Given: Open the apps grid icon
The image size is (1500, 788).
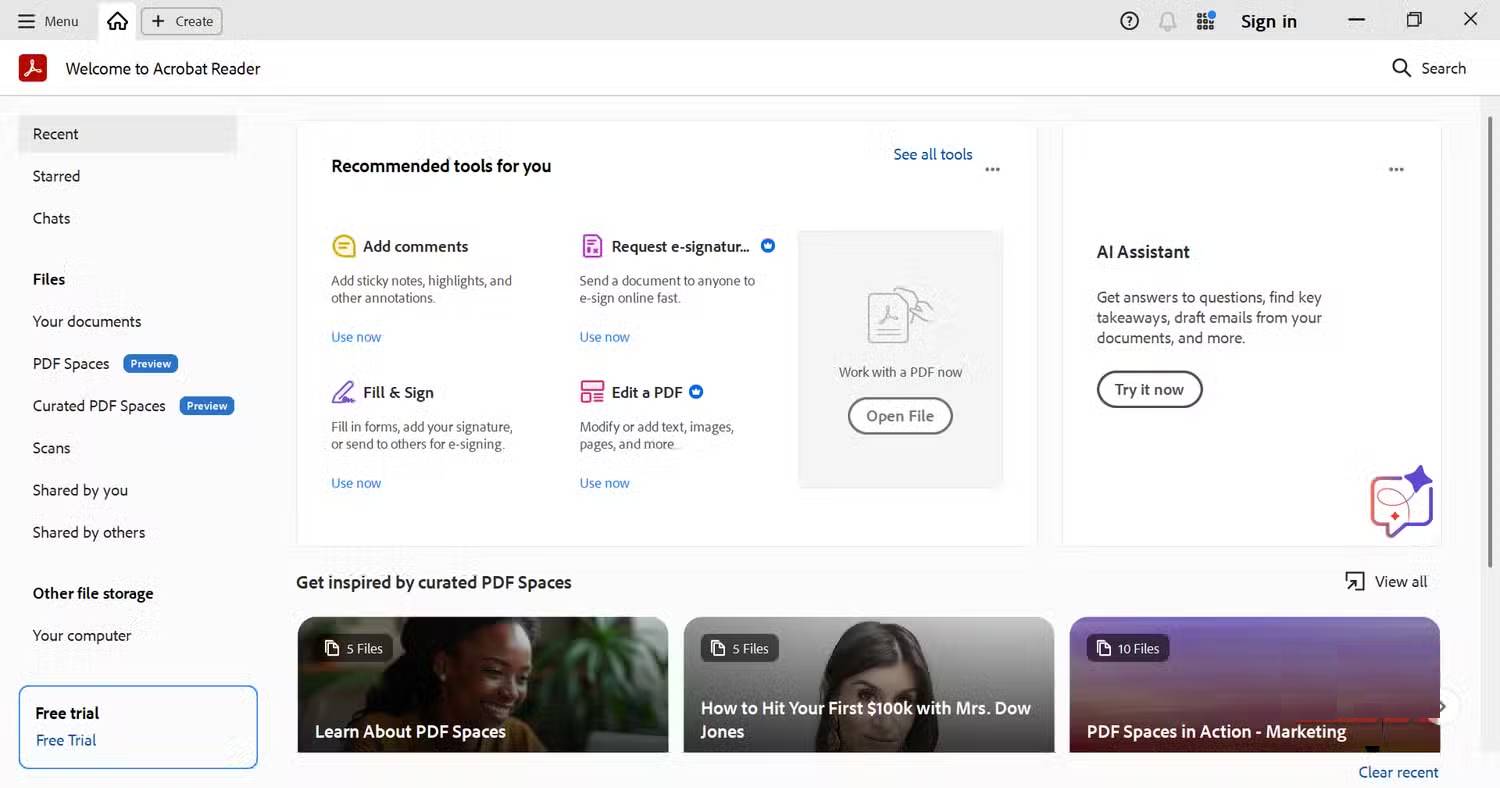Looking at the screenshot, I should pyautogui.click(x=1205, y=21).
